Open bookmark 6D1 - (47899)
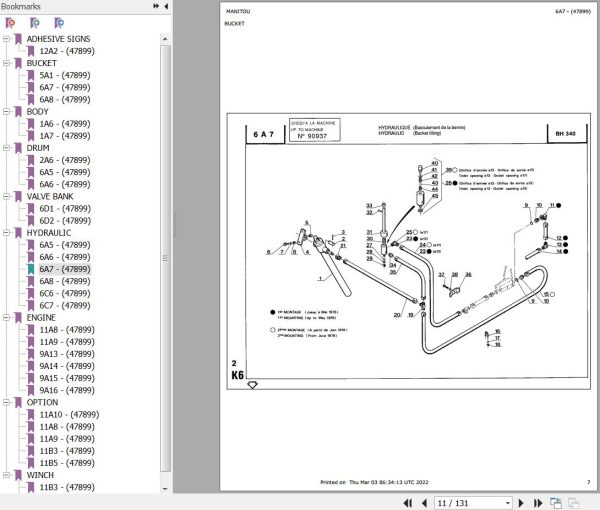This screenshot has width=600, height=510. pyautogui.click(x=65, y=209)
